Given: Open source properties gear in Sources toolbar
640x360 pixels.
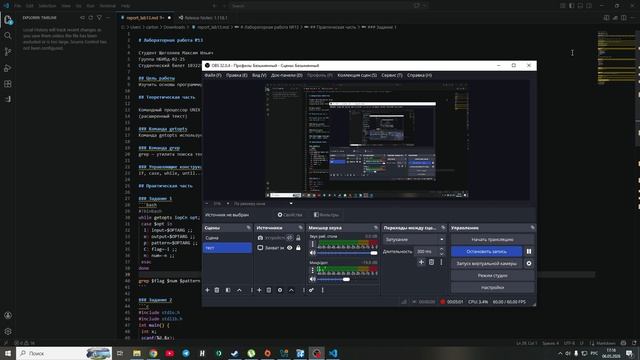Looking at the screenshot, I should coord(280,290).
